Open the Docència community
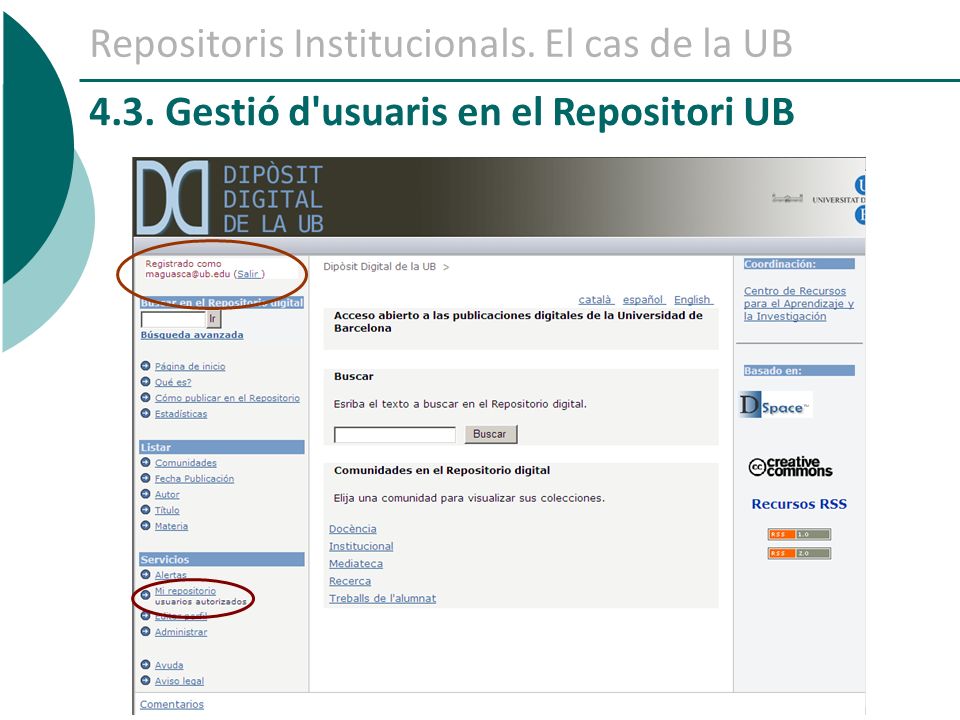The width and height of the screenshot is (960, 720). tap(353, 529)
